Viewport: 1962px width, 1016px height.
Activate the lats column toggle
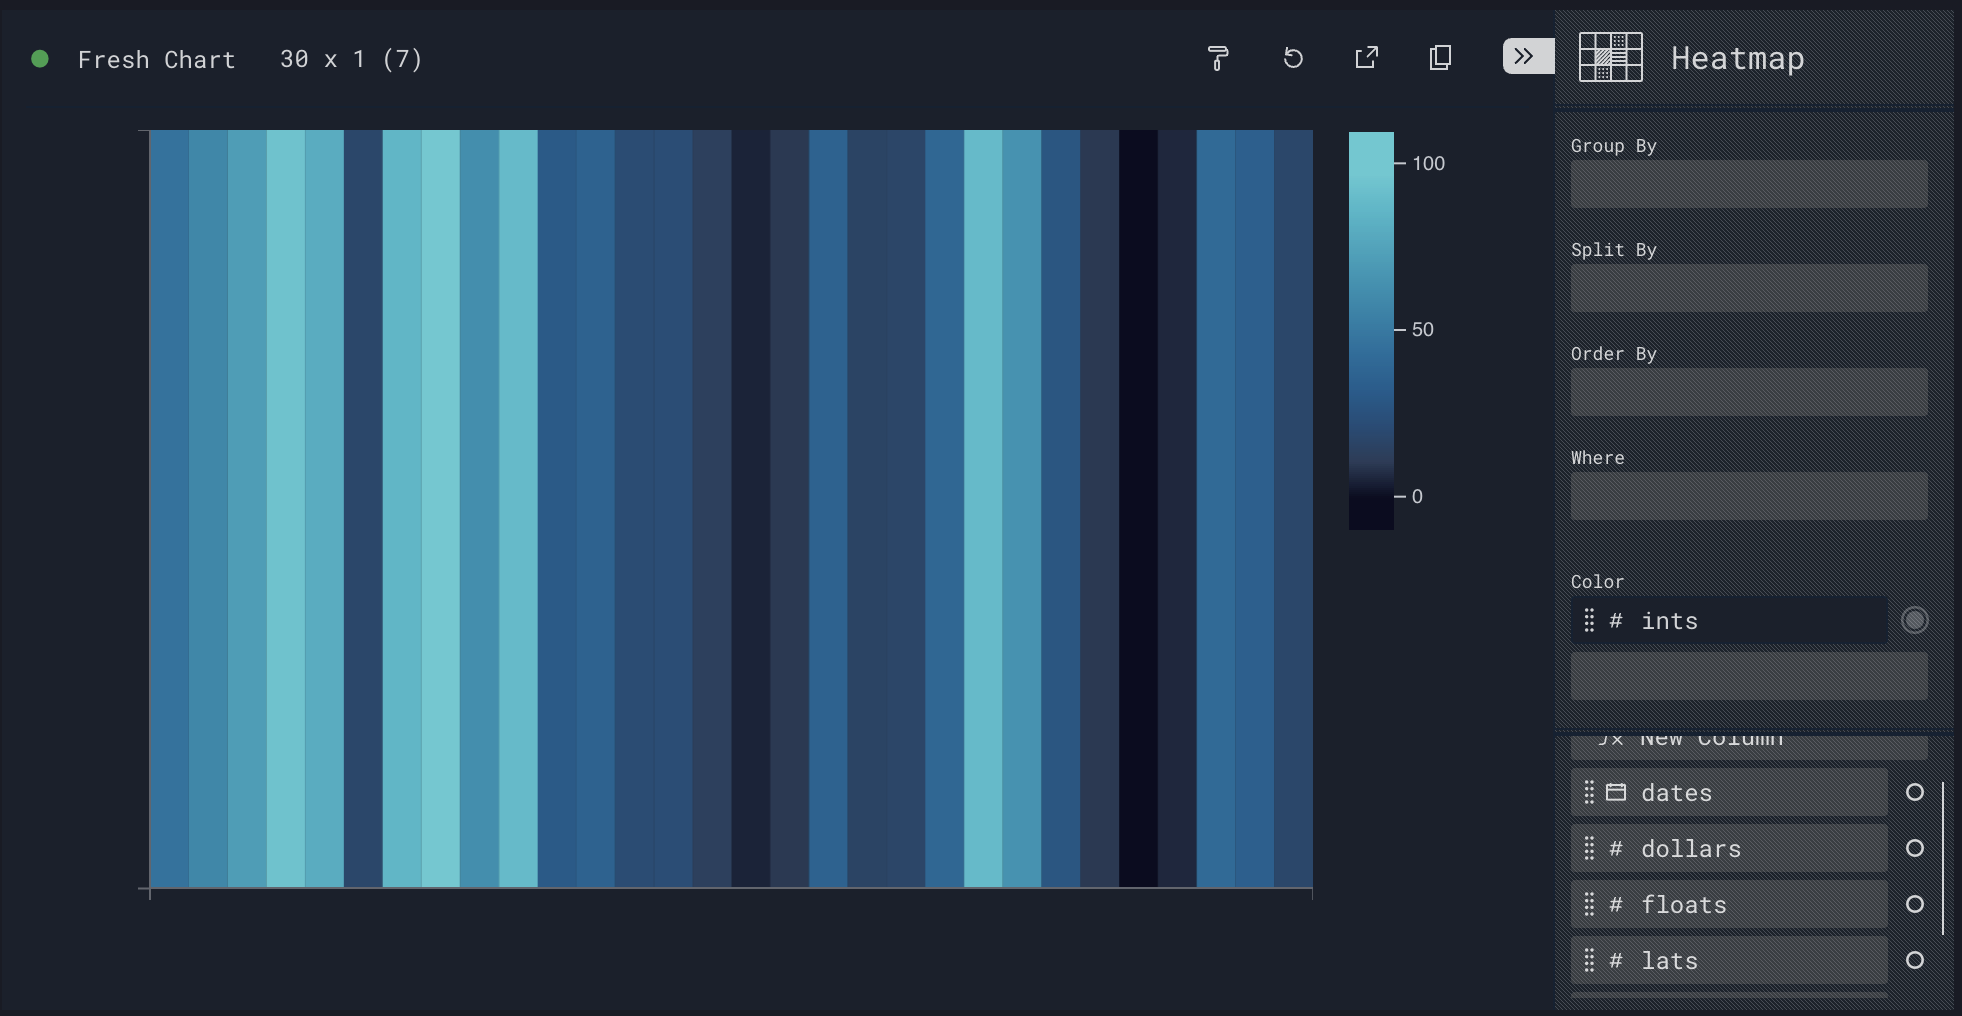tap(1915, 960)
